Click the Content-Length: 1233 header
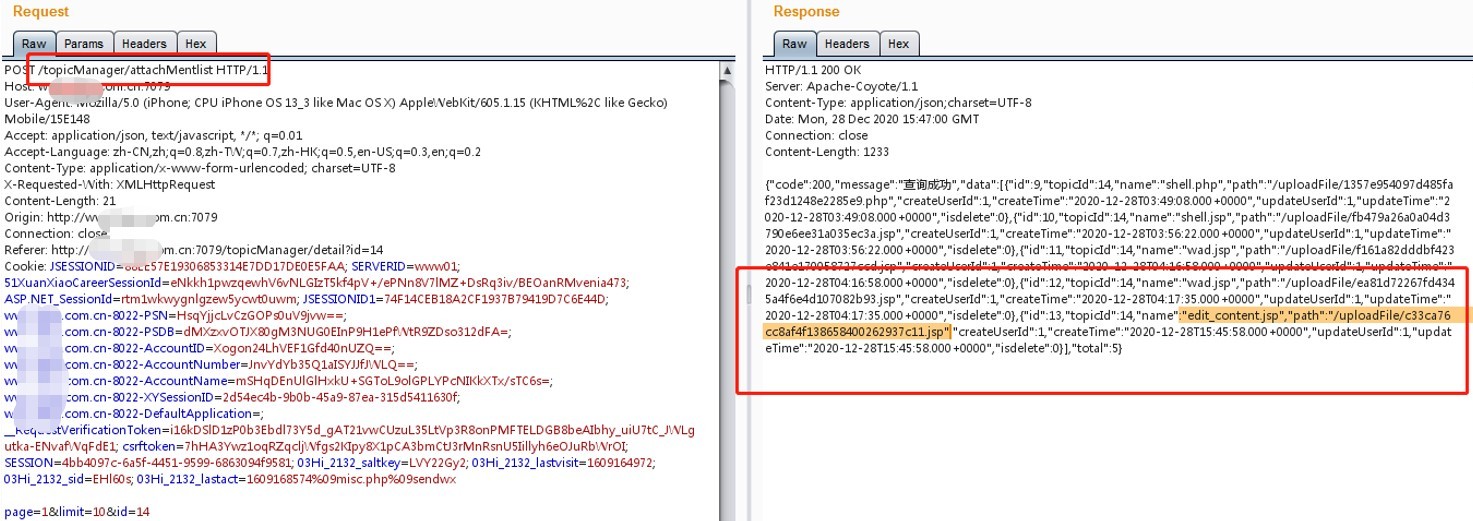Image resolution: width=1473 pixels, height=521 pixels. click(x=826, y=150)
